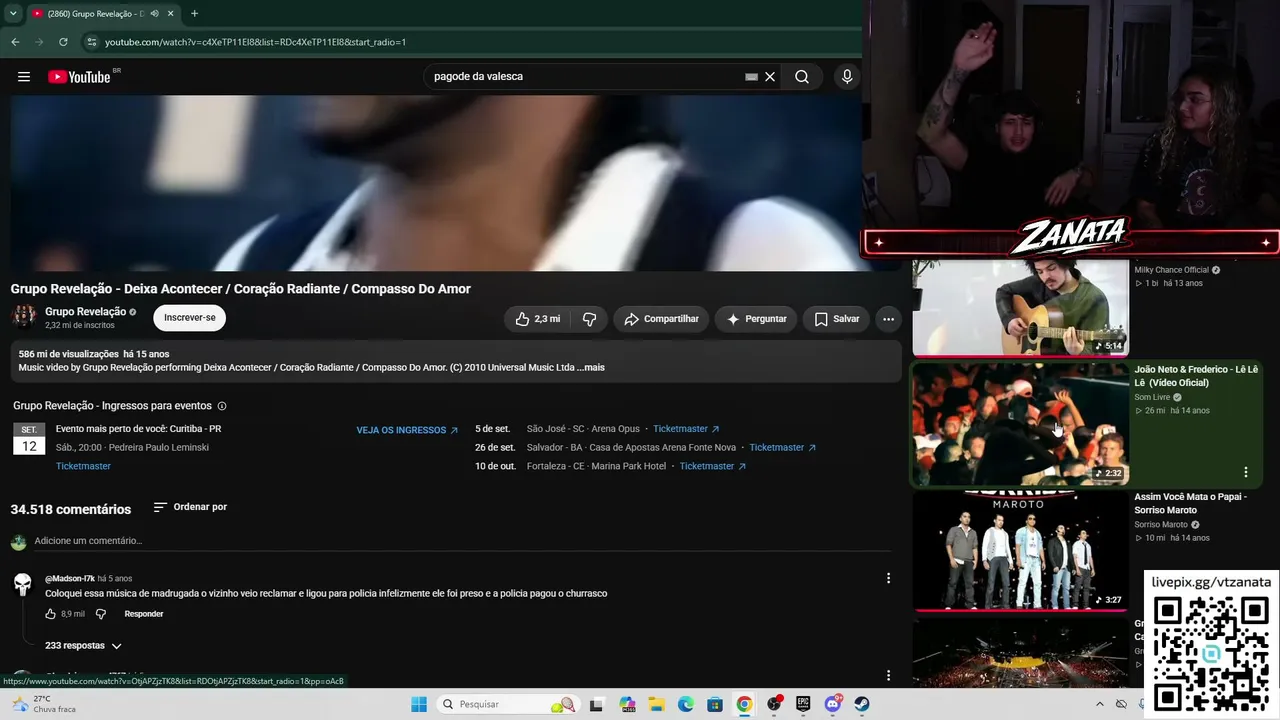Open the YouTube guide hamburger menu

[x=24, y=77]
